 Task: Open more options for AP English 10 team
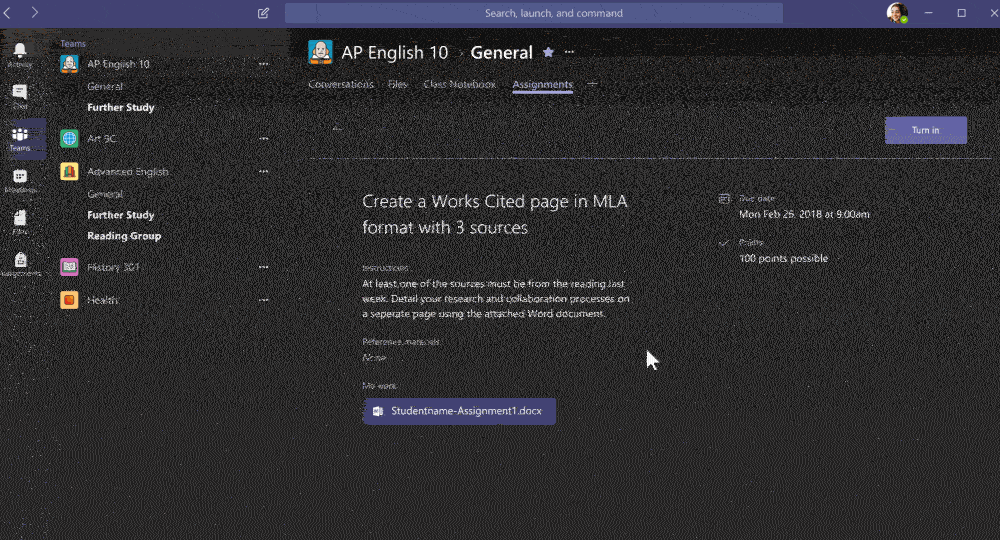(264, 64)
